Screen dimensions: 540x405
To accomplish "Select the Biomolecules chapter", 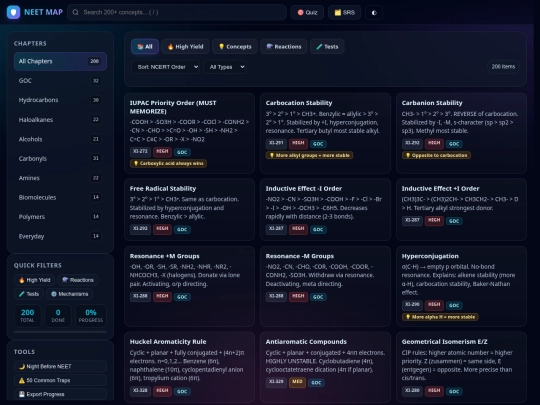I will click(x=60, y=197).
